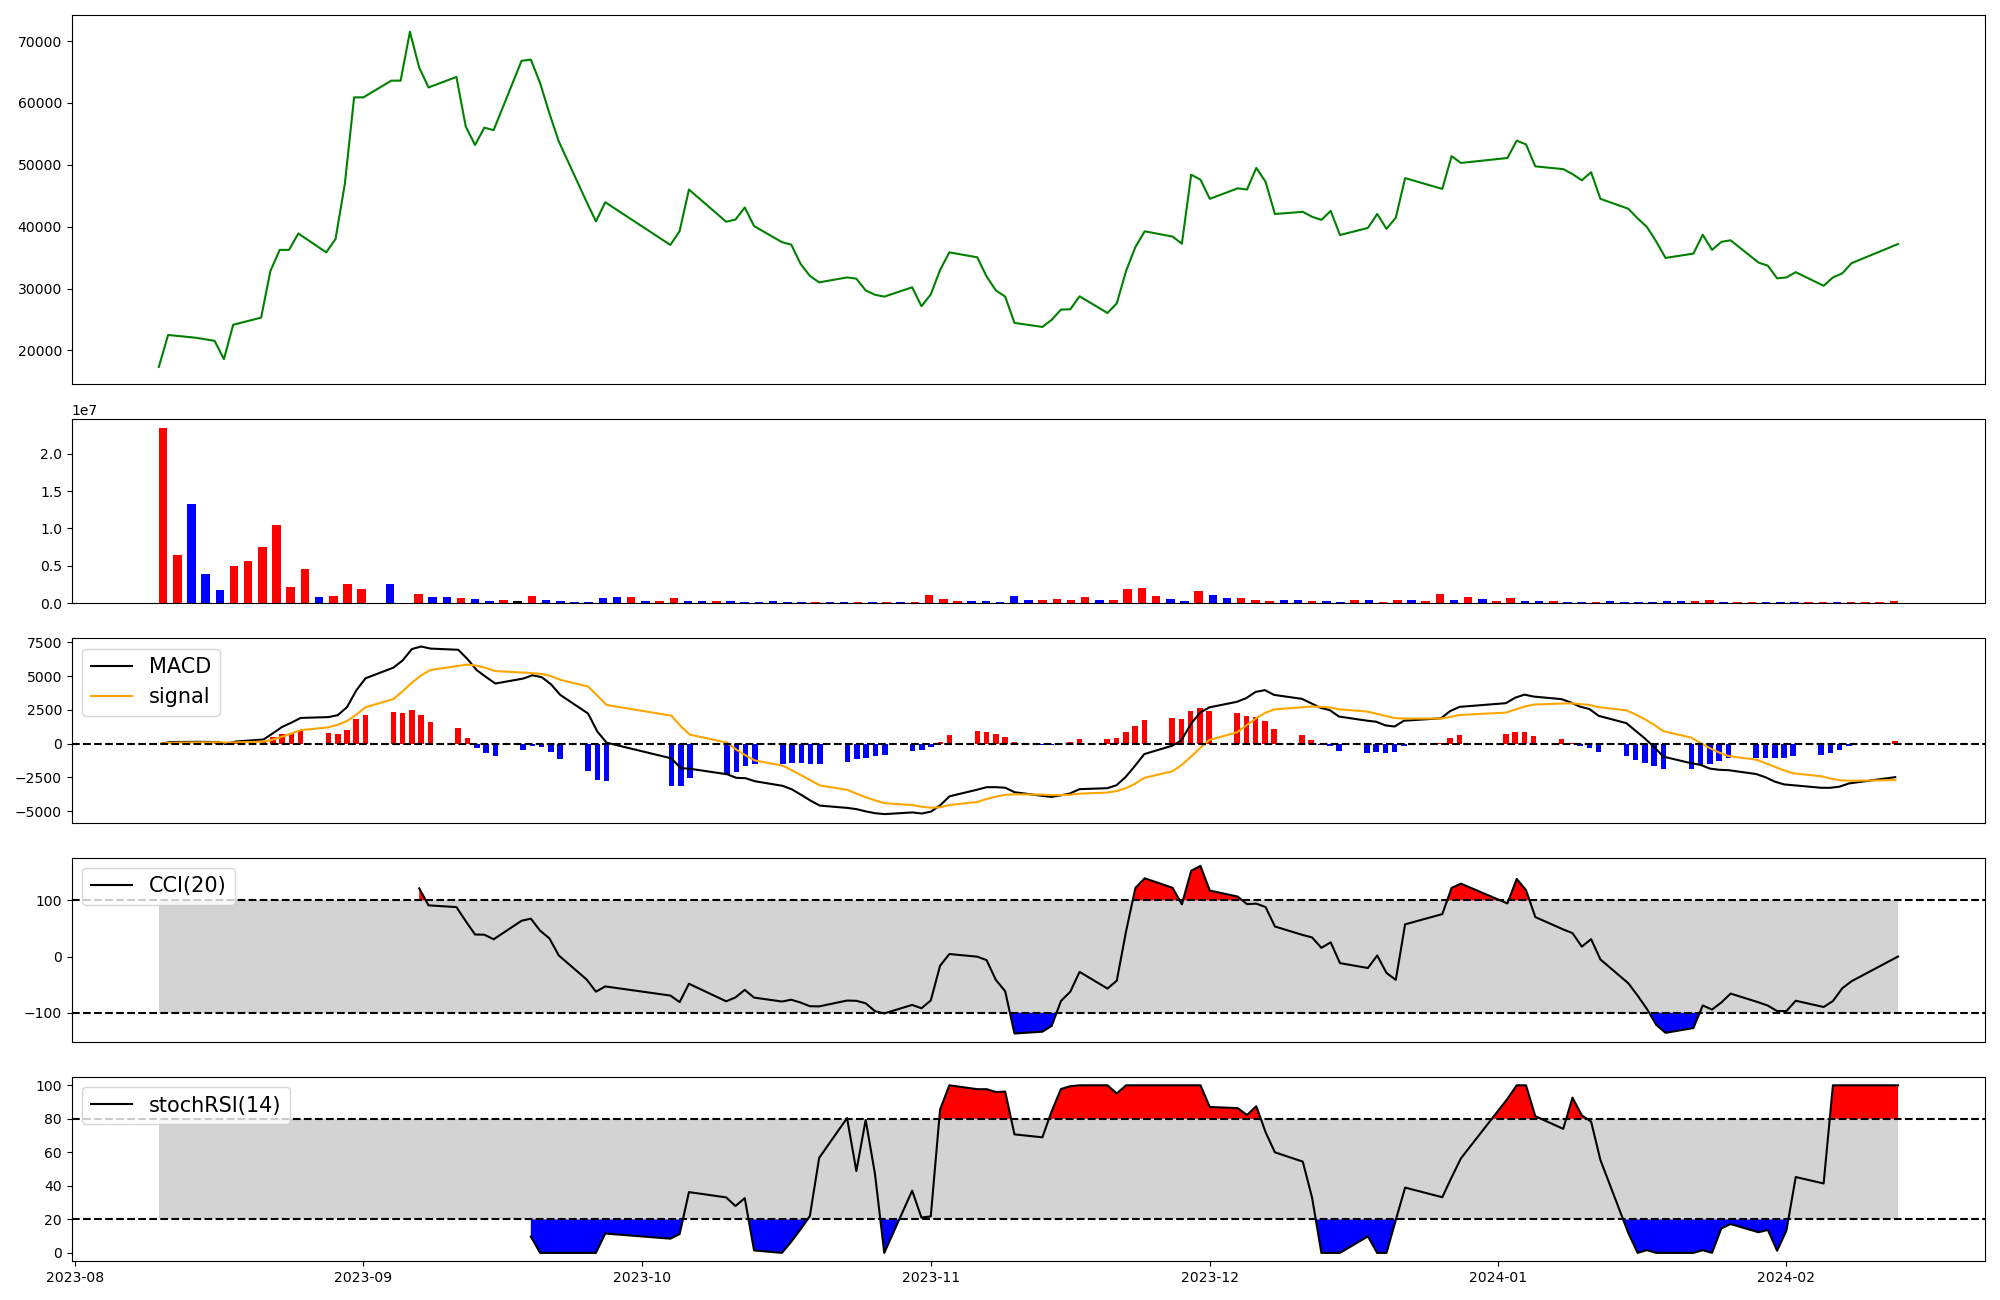Select the 2023-11 date tick label
2000x1300 pixels.
931,1277
